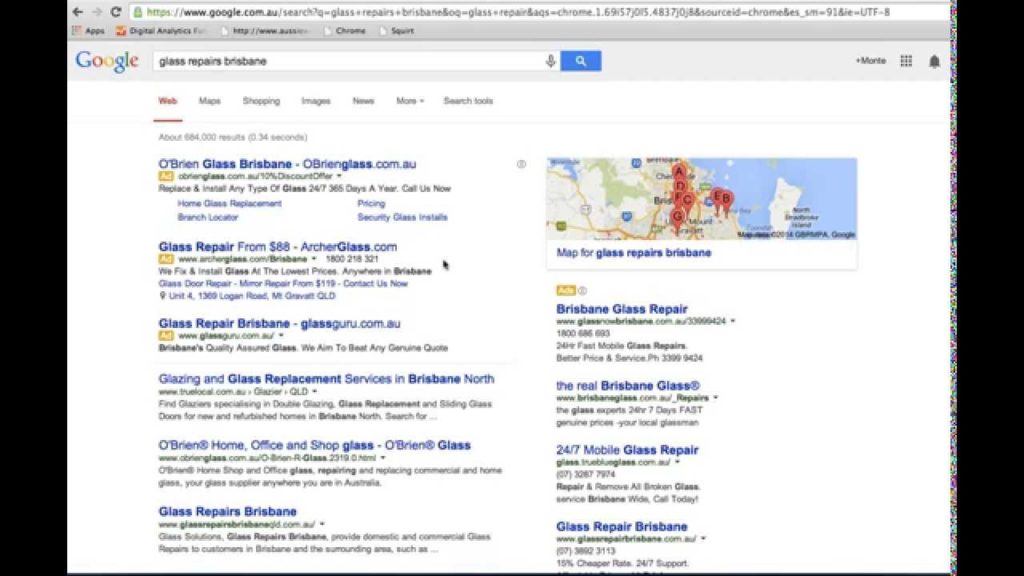This screenshot has width=1024, height=576.
Task: Expand the arrow next to the glass.trueblueglass.com.au URL
Action: 677,462
